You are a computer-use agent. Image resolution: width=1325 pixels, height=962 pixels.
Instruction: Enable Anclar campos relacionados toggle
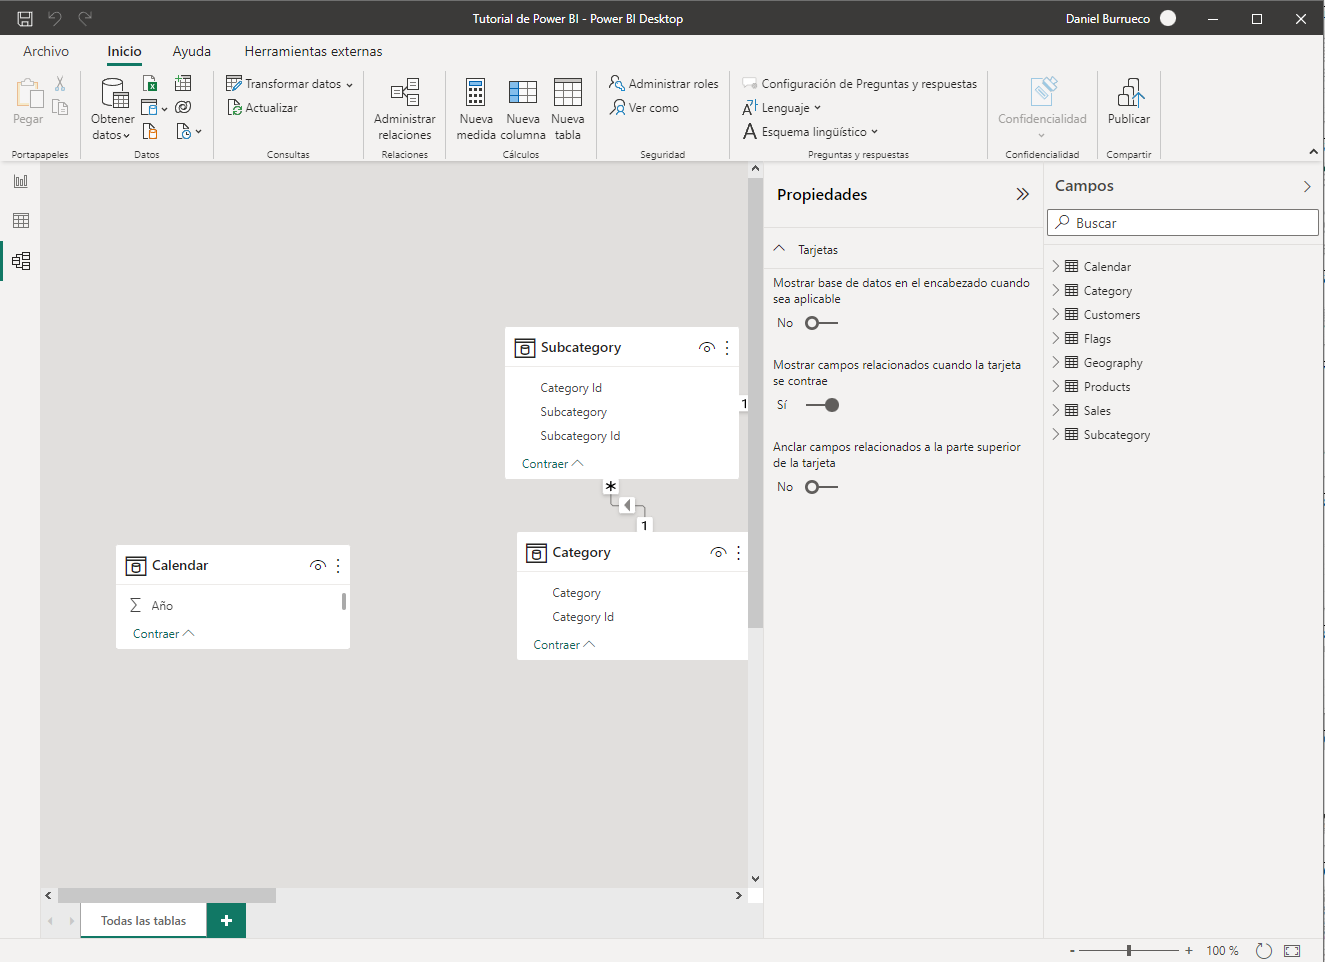click(821, 487)
